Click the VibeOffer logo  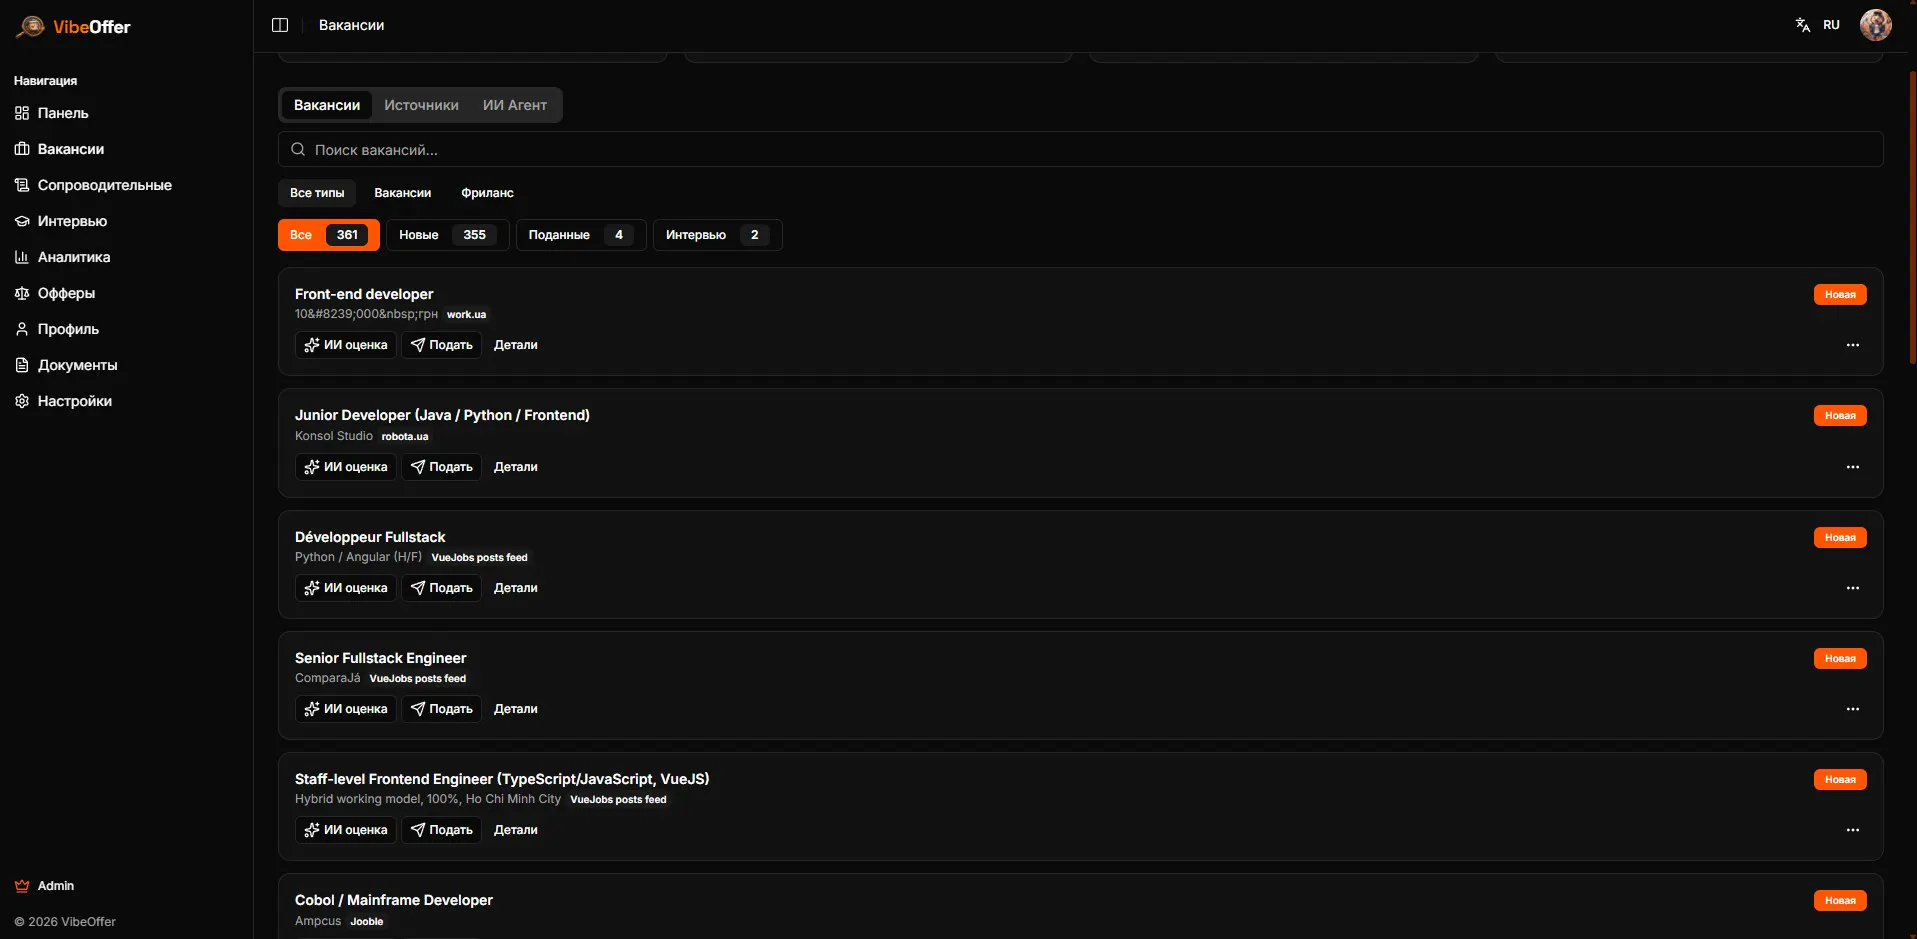(73, 27)
